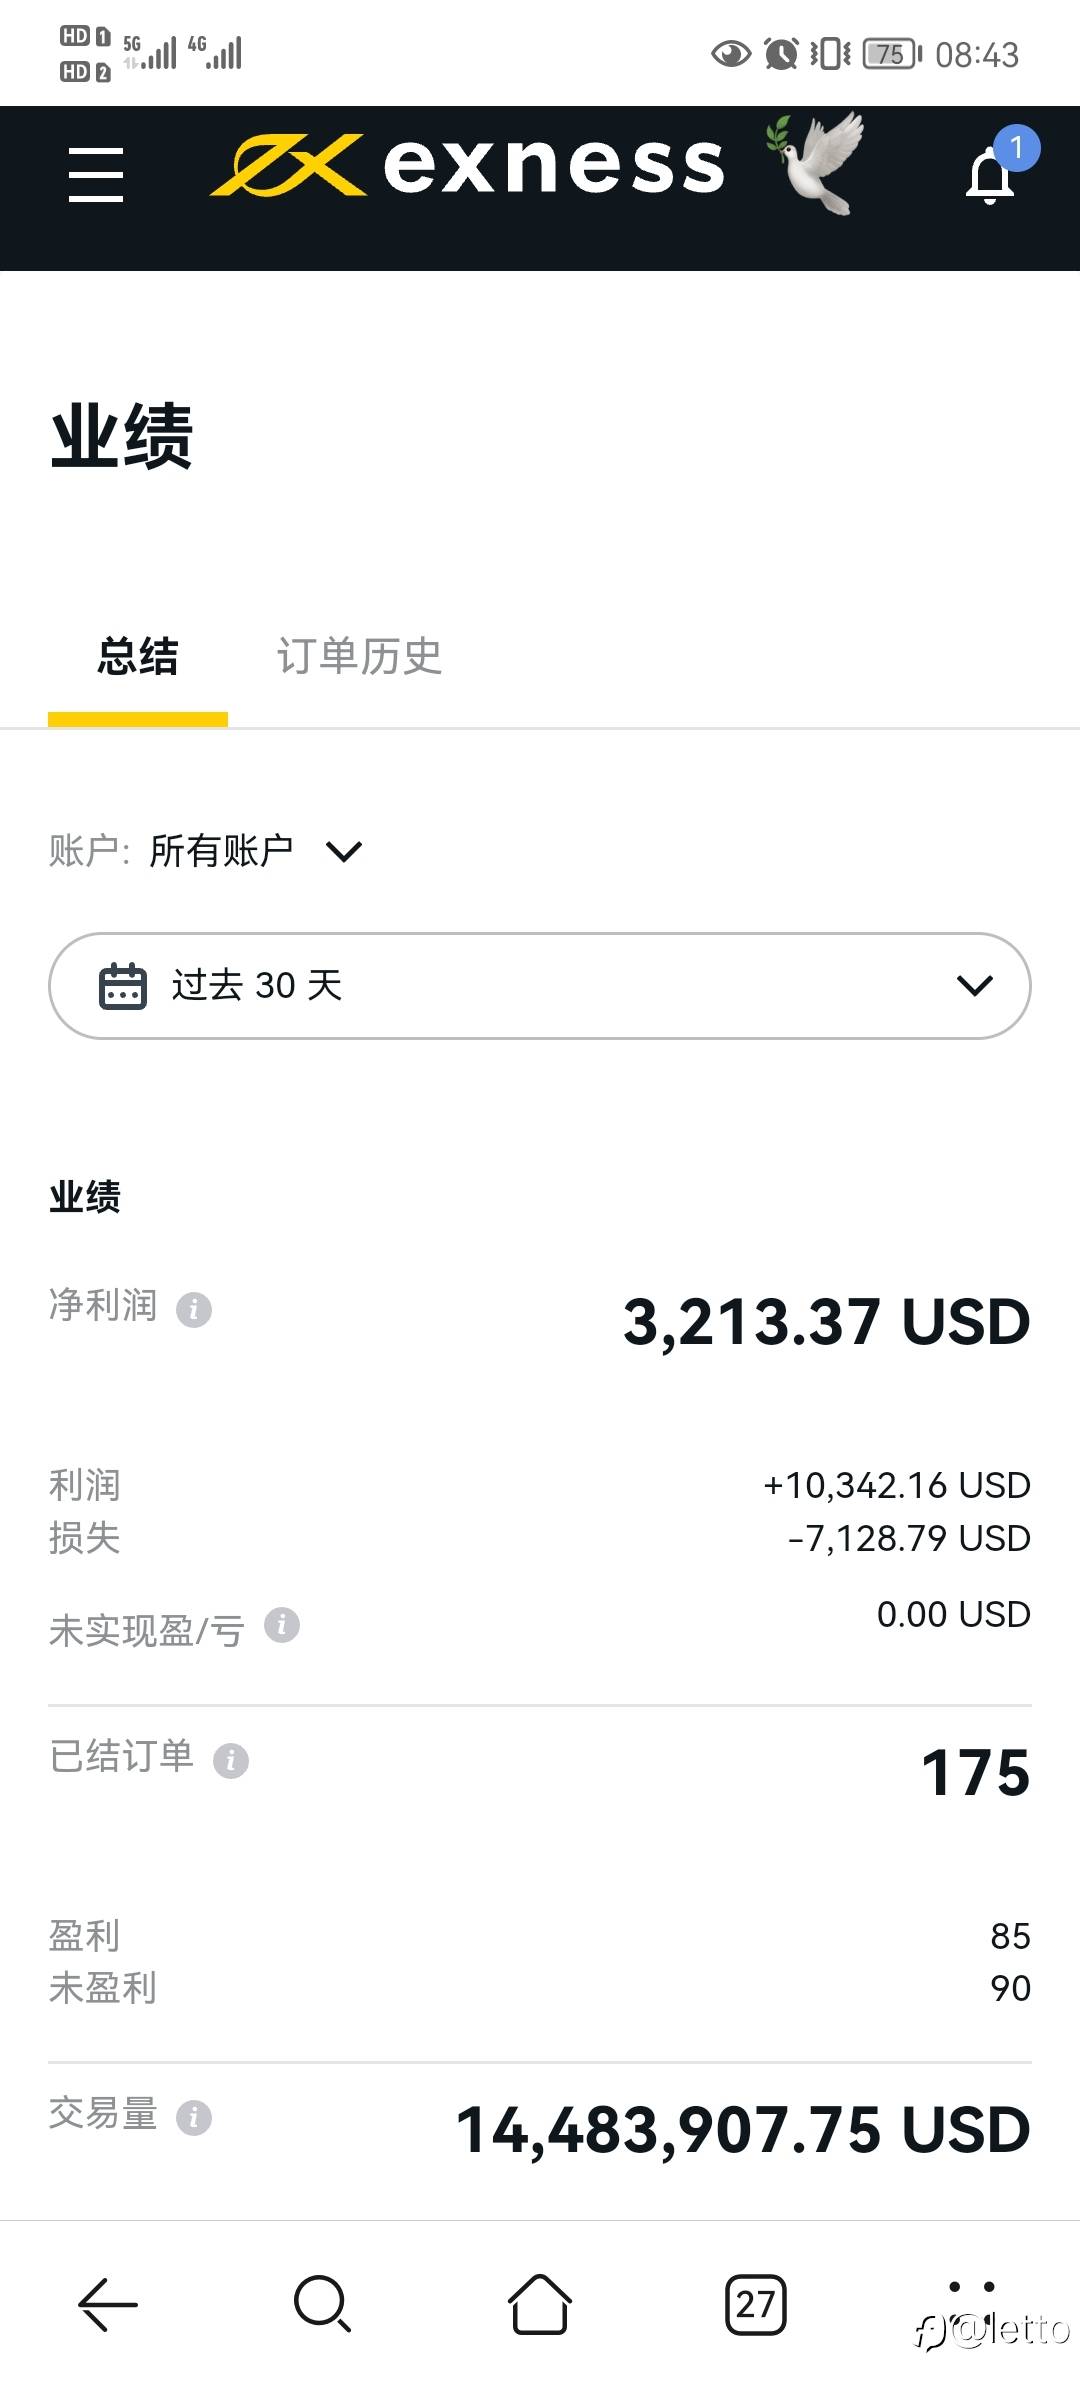Tap the info icon beside 已结订单
This screenshot has width=1080, height=2388.
(231, 1760)
